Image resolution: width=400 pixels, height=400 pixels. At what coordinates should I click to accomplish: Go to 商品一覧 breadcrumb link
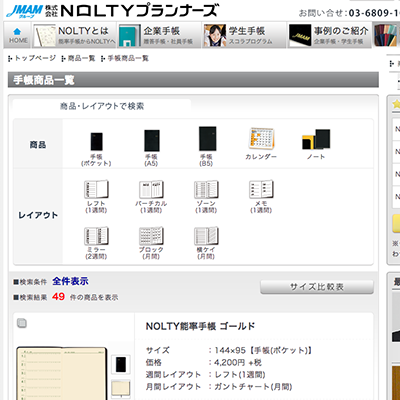pos(81,58)
